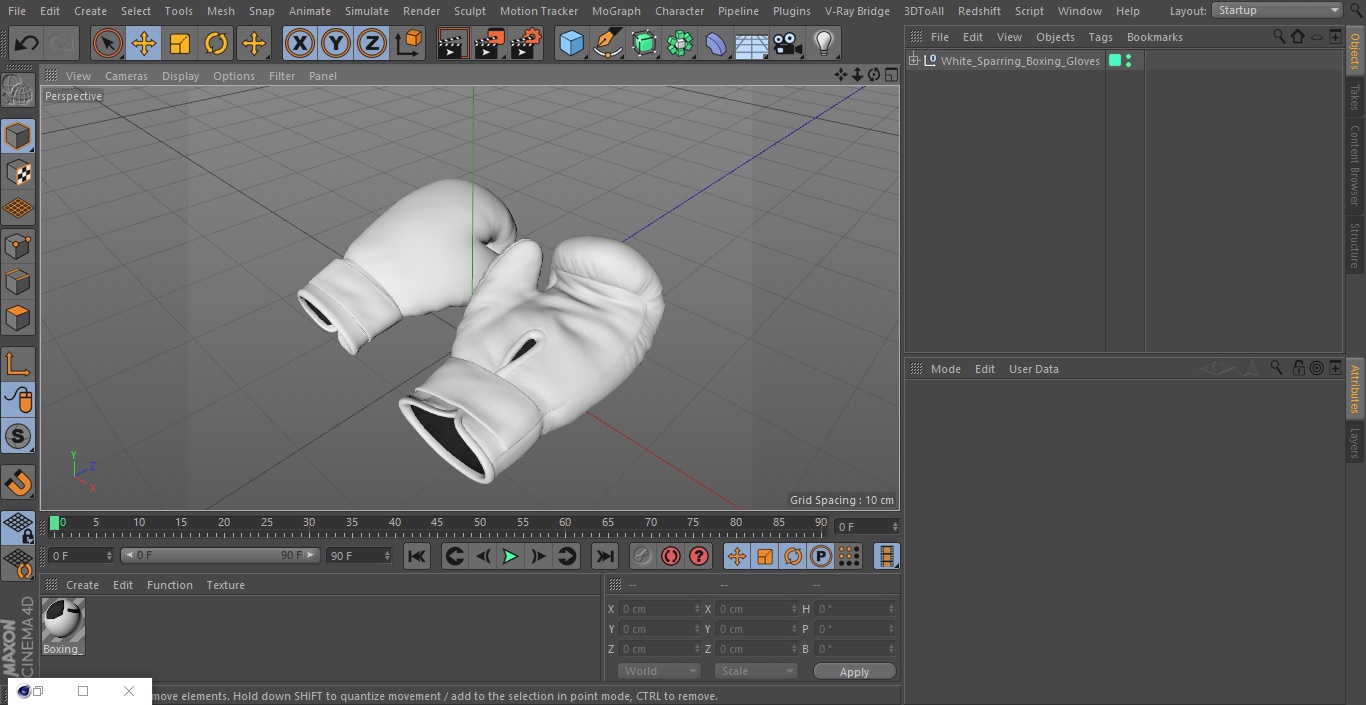1366x705 pixels.
Task: Click the search icon in Object manager
Action: click(x=1278, y=36)
